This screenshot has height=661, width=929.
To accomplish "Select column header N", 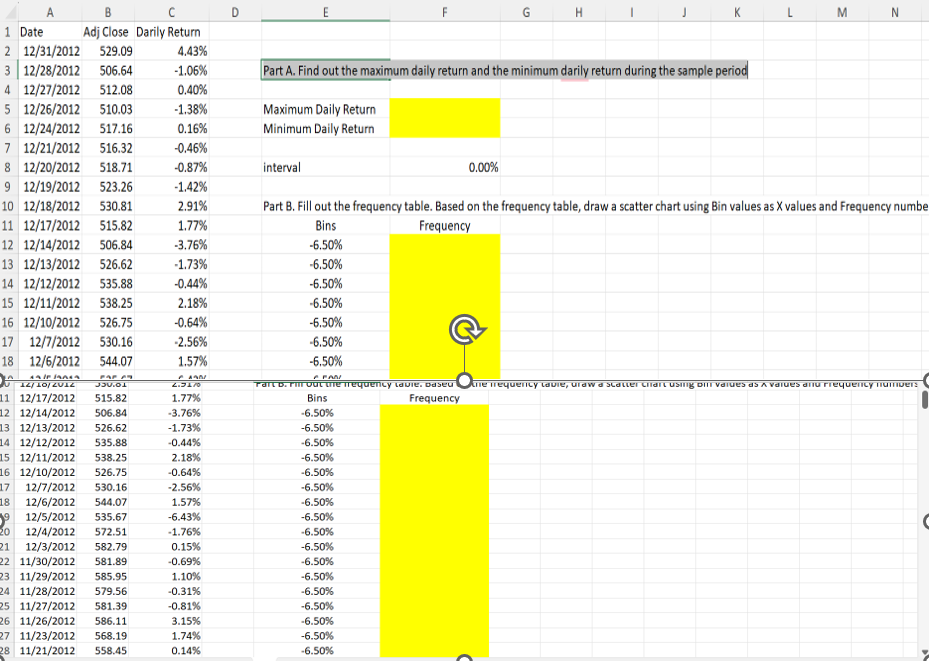I will [894, 11].
